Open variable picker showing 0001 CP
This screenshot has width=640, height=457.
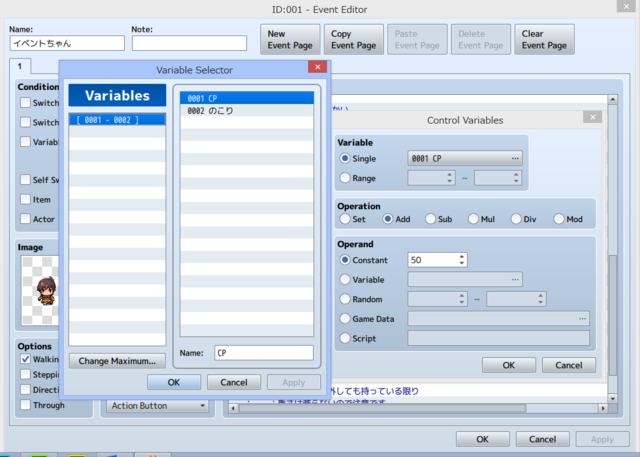[x=465, y=158]
